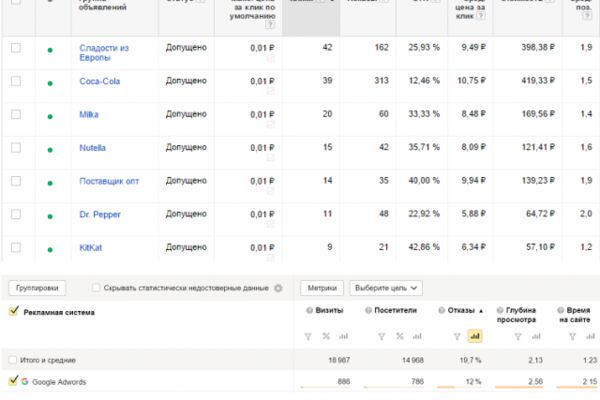Screen dimensions: 600x400
Task: Click filter icon under Время на сайте column
Action: point(572,336)
